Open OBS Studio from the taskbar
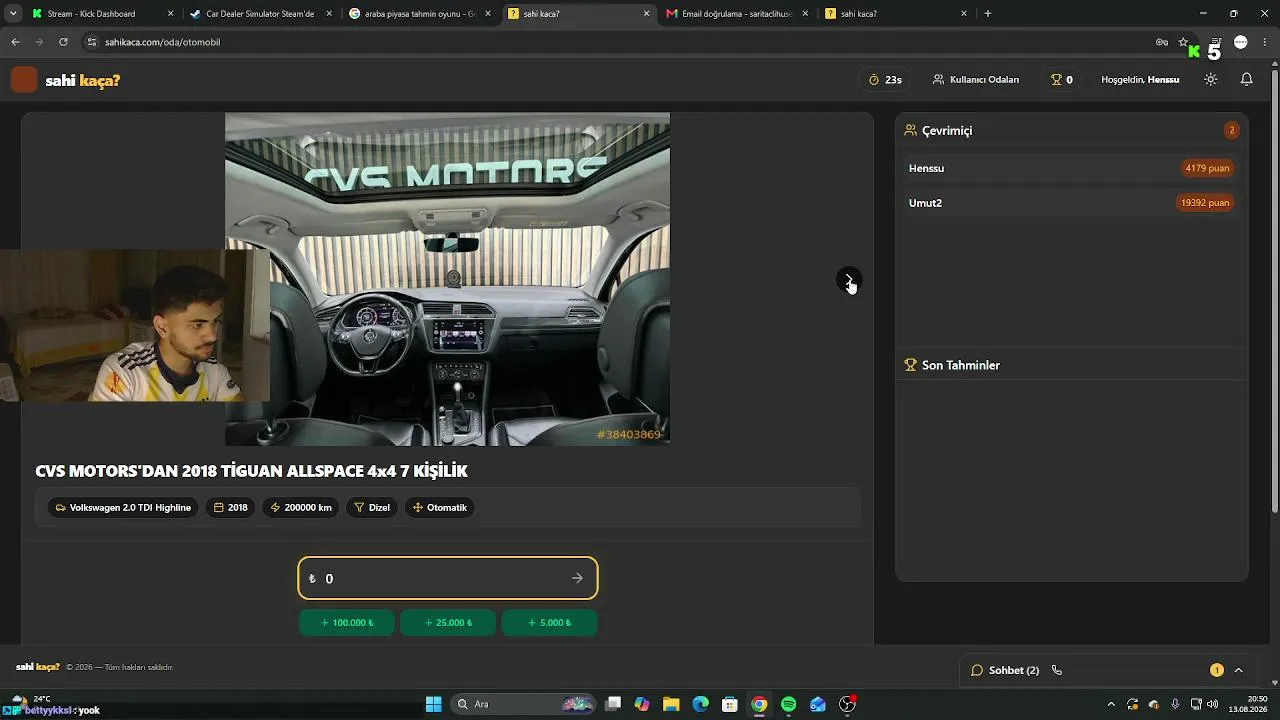 tap(847, 704)
